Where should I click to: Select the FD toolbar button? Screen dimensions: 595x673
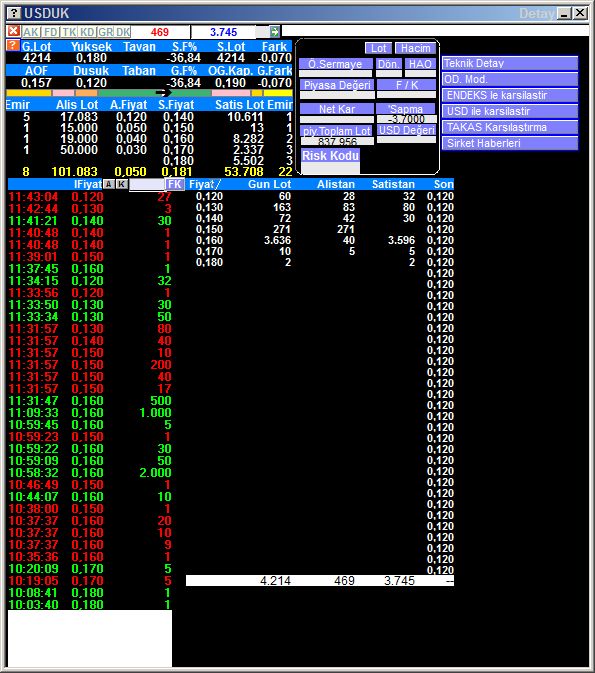tap(50, 32)
